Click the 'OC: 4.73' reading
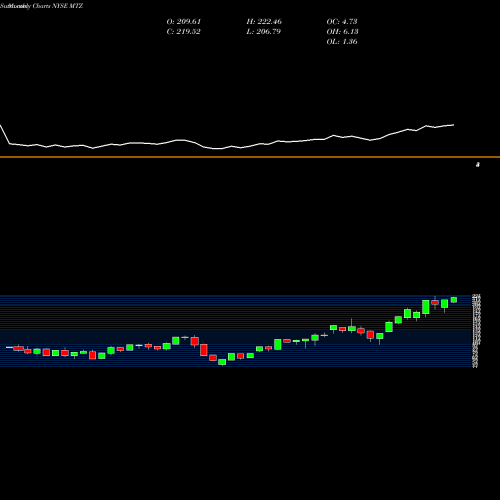 pos(342,22)
